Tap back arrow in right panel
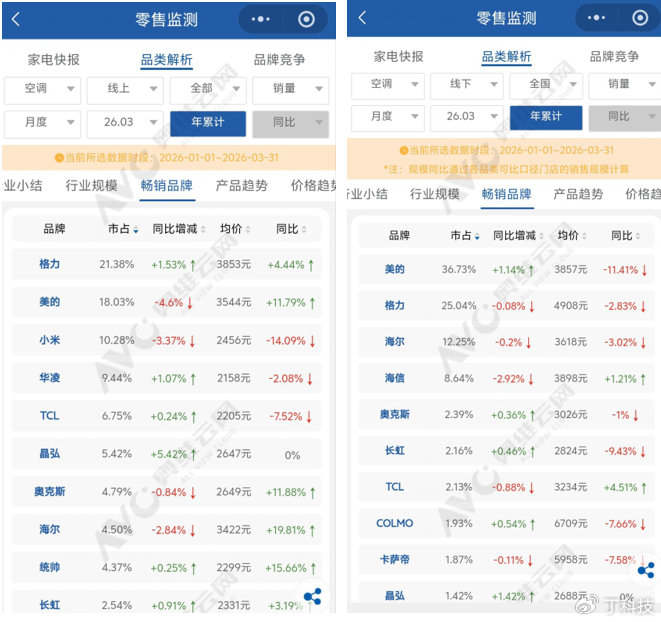Viewport: 661px width, 622px height. click(362, 18)
